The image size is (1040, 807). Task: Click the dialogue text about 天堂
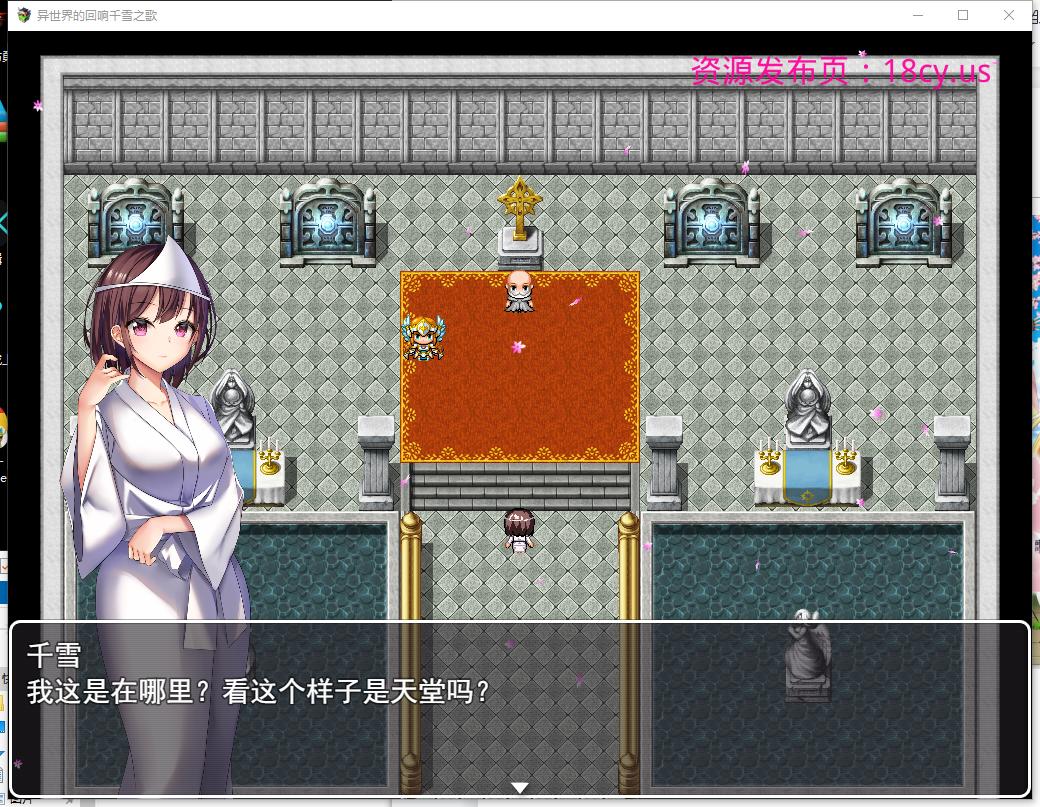coord(260,691)
